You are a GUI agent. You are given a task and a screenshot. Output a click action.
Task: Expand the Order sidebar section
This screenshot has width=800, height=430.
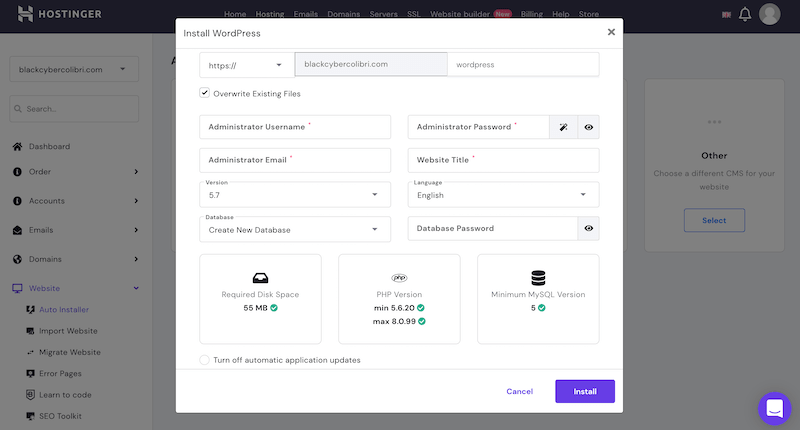(136, 172)
